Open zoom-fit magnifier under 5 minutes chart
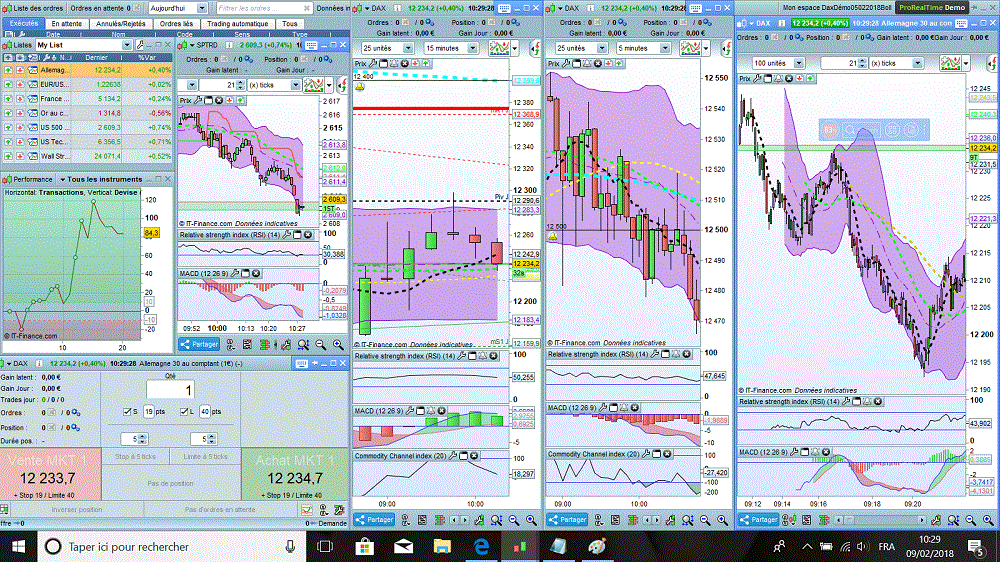Screen dimensions: 1000x562 pos(687,521)
